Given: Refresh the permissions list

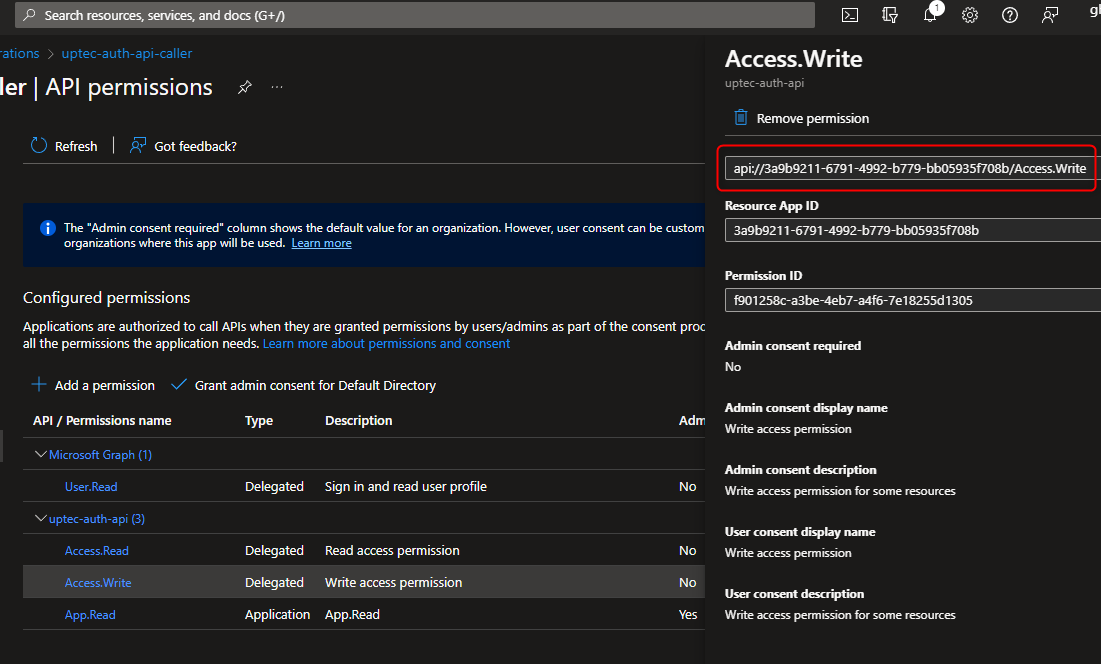Looking at the screenshot, I should (x=65, y=146).
